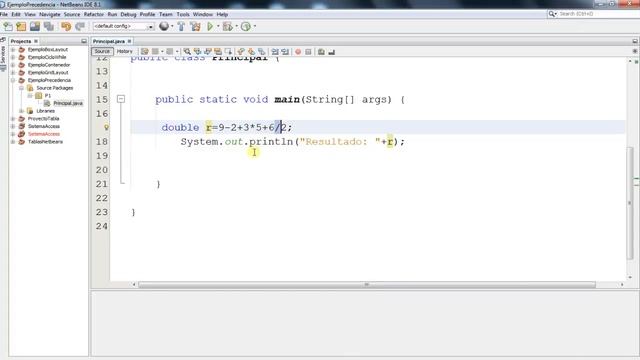Click the browser globe icon

click(x=164, y=26)
